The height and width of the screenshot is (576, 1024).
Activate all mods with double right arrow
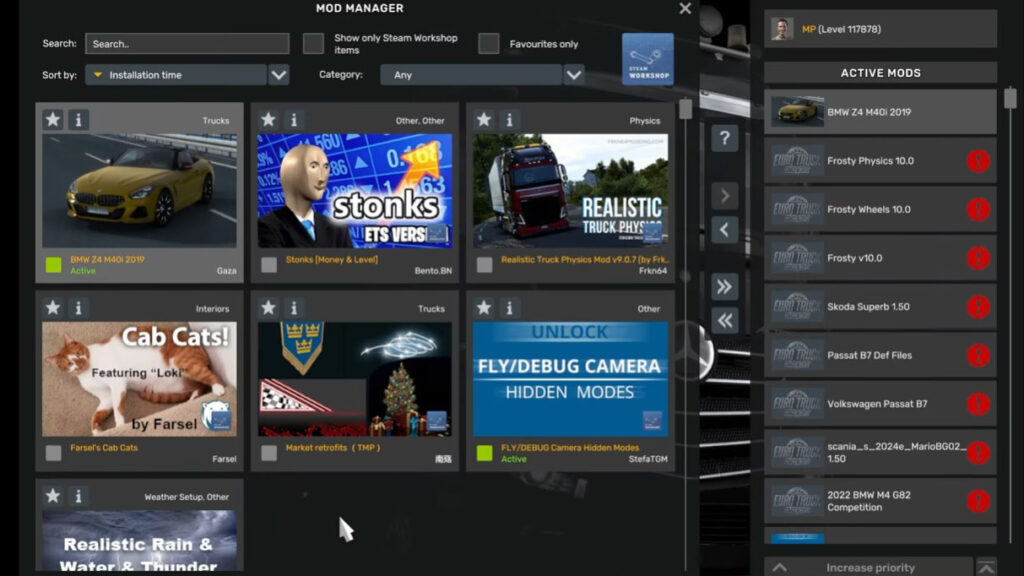725,286
